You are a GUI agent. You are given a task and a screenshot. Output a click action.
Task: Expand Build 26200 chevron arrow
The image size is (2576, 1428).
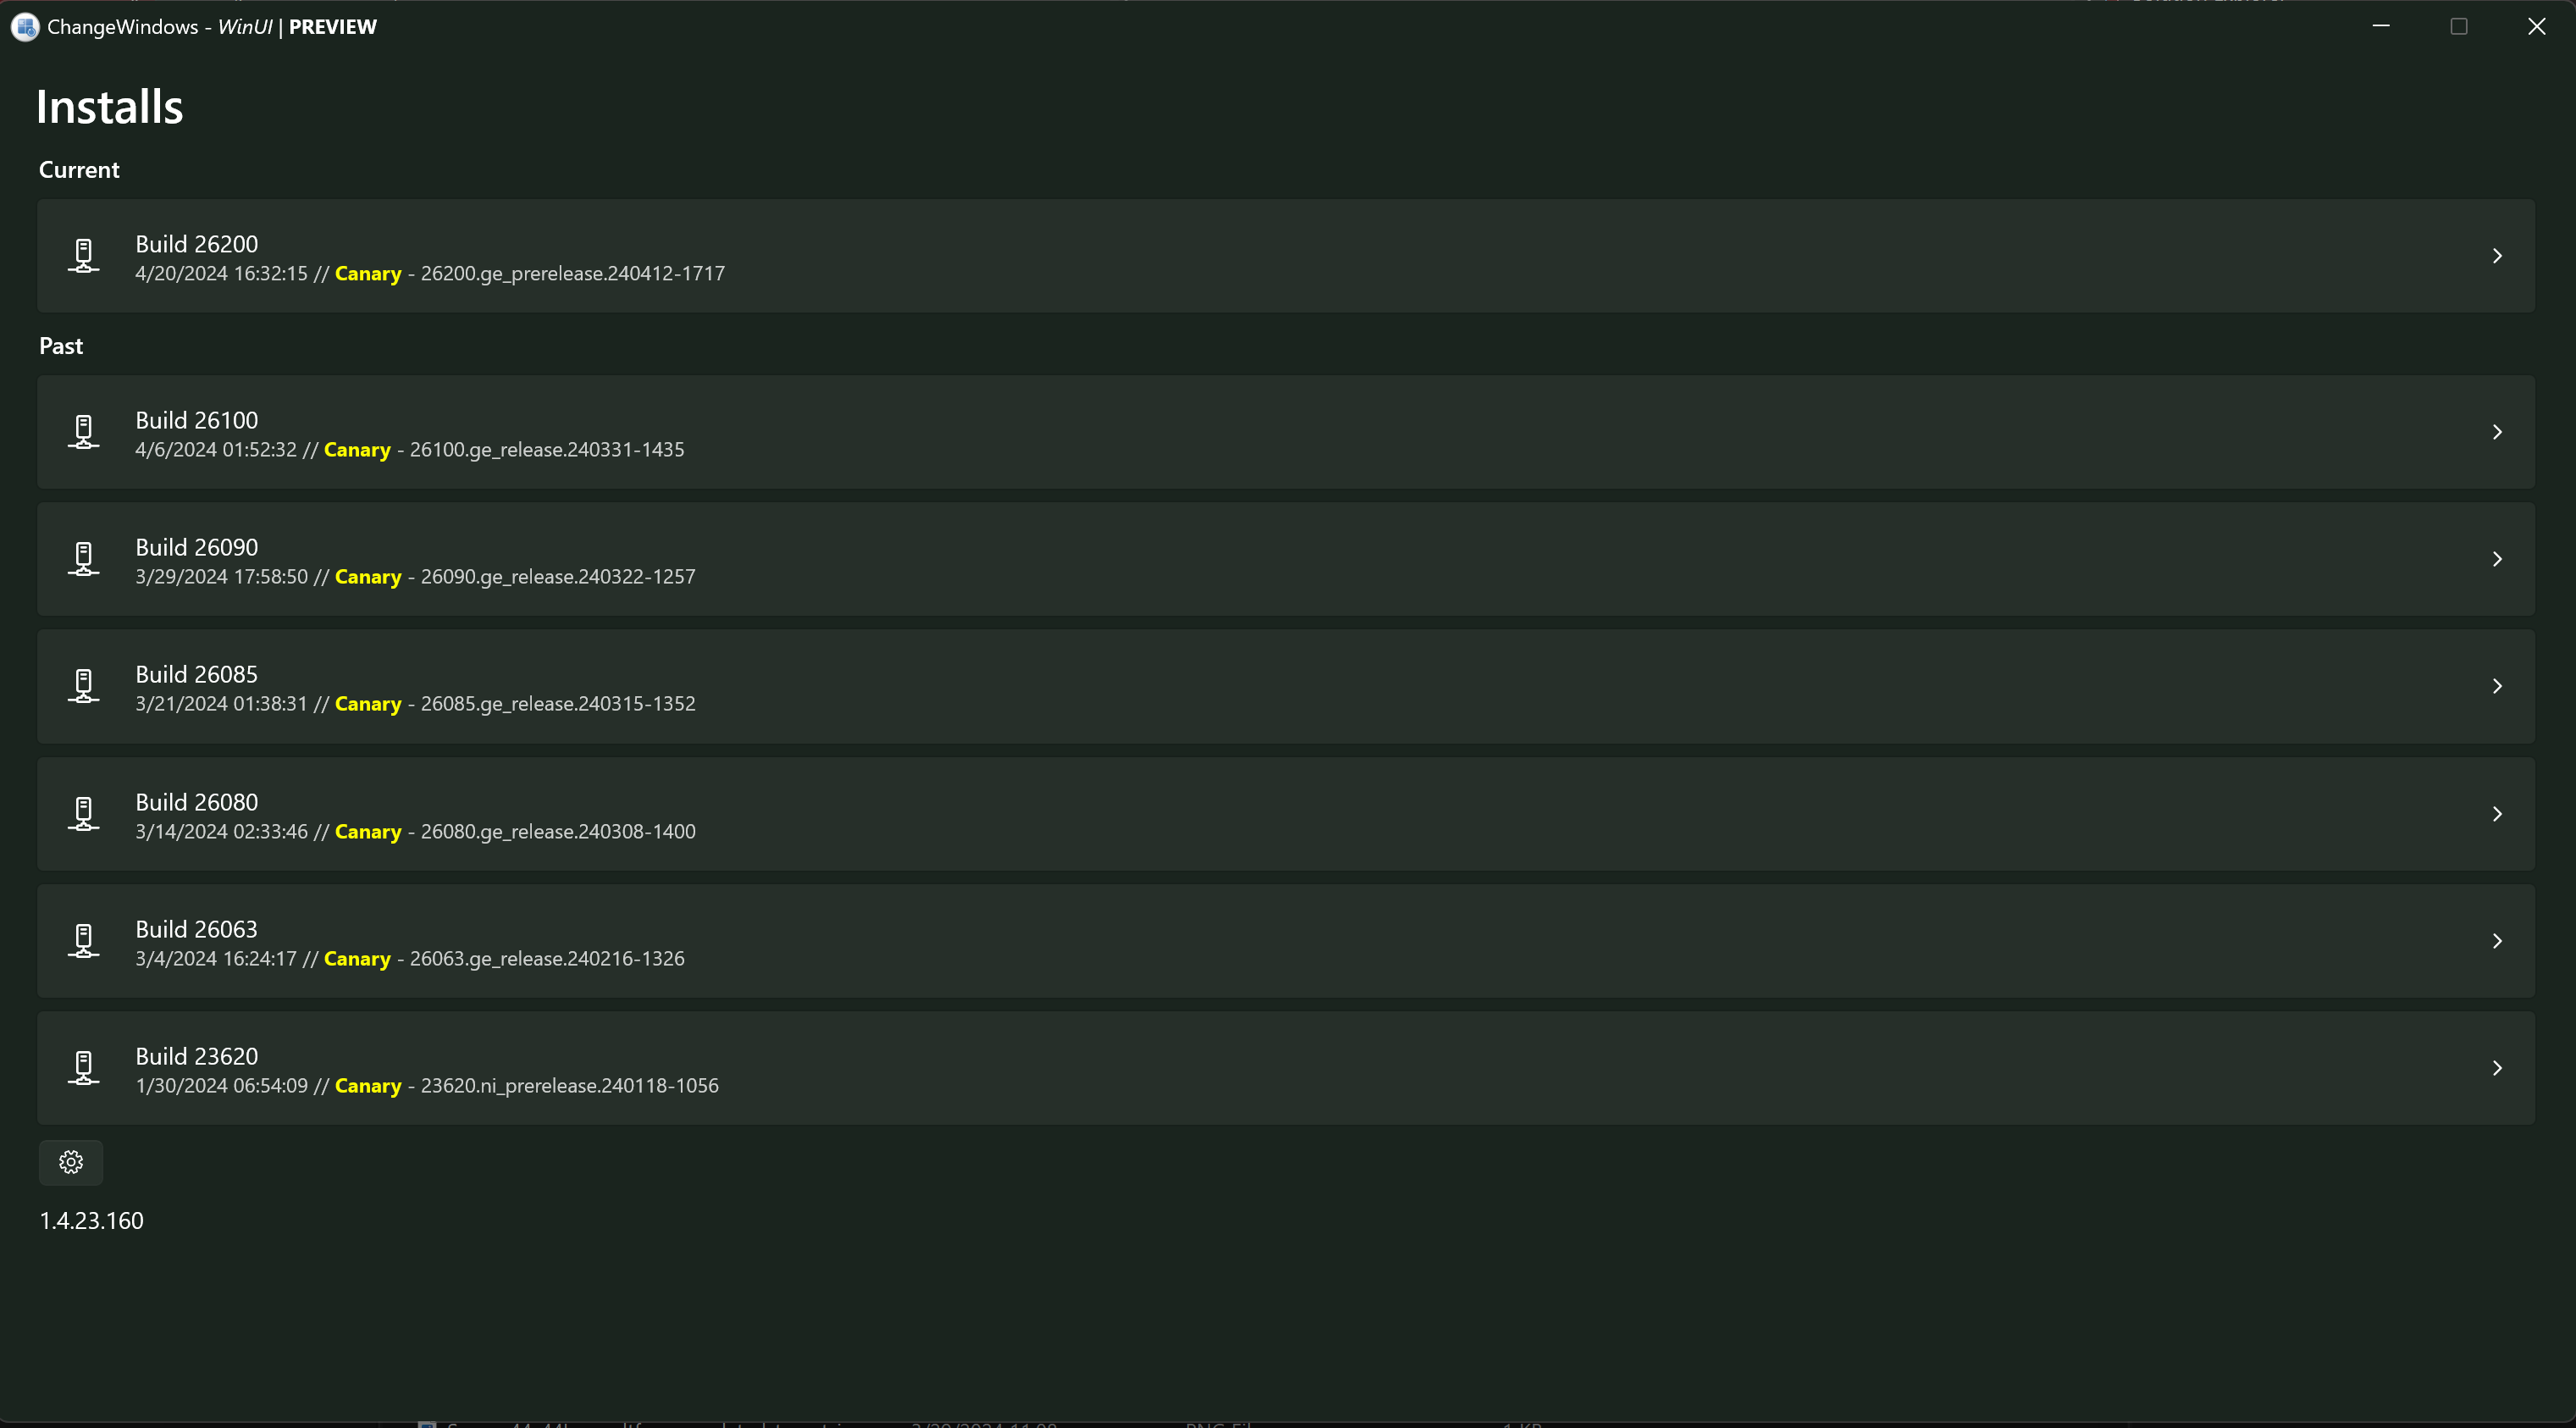2497,256
